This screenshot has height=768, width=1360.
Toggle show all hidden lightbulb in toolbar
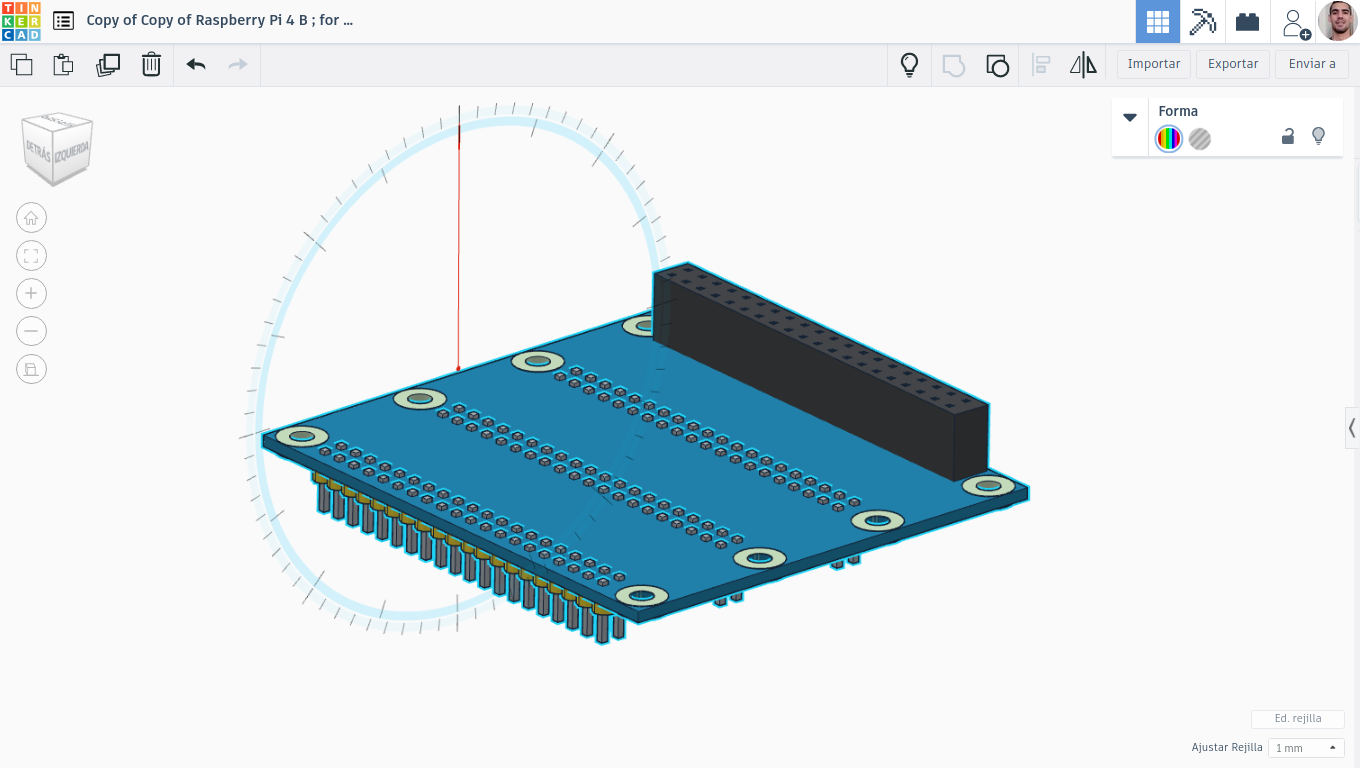[909, 65]
